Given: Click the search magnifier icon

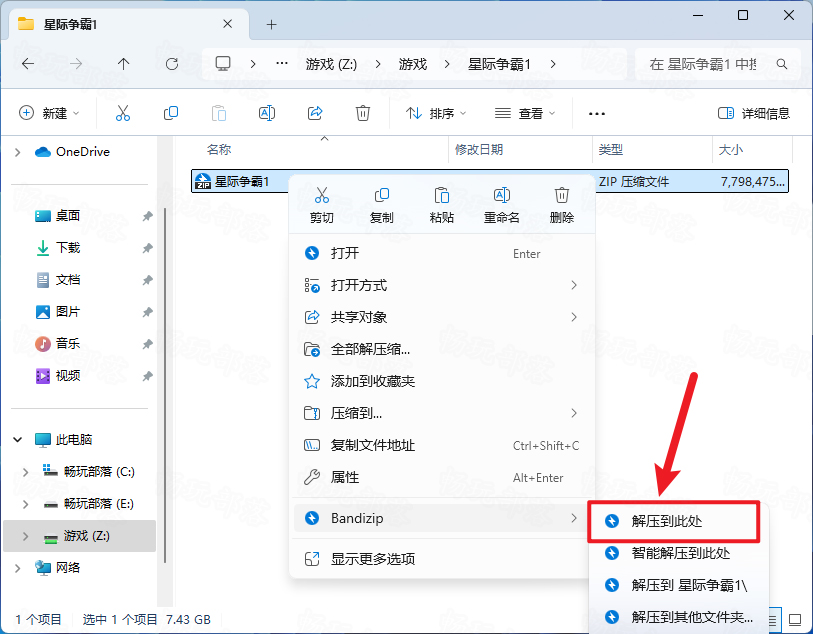Looking at the screenshot, I should click(x=782, y=64).
